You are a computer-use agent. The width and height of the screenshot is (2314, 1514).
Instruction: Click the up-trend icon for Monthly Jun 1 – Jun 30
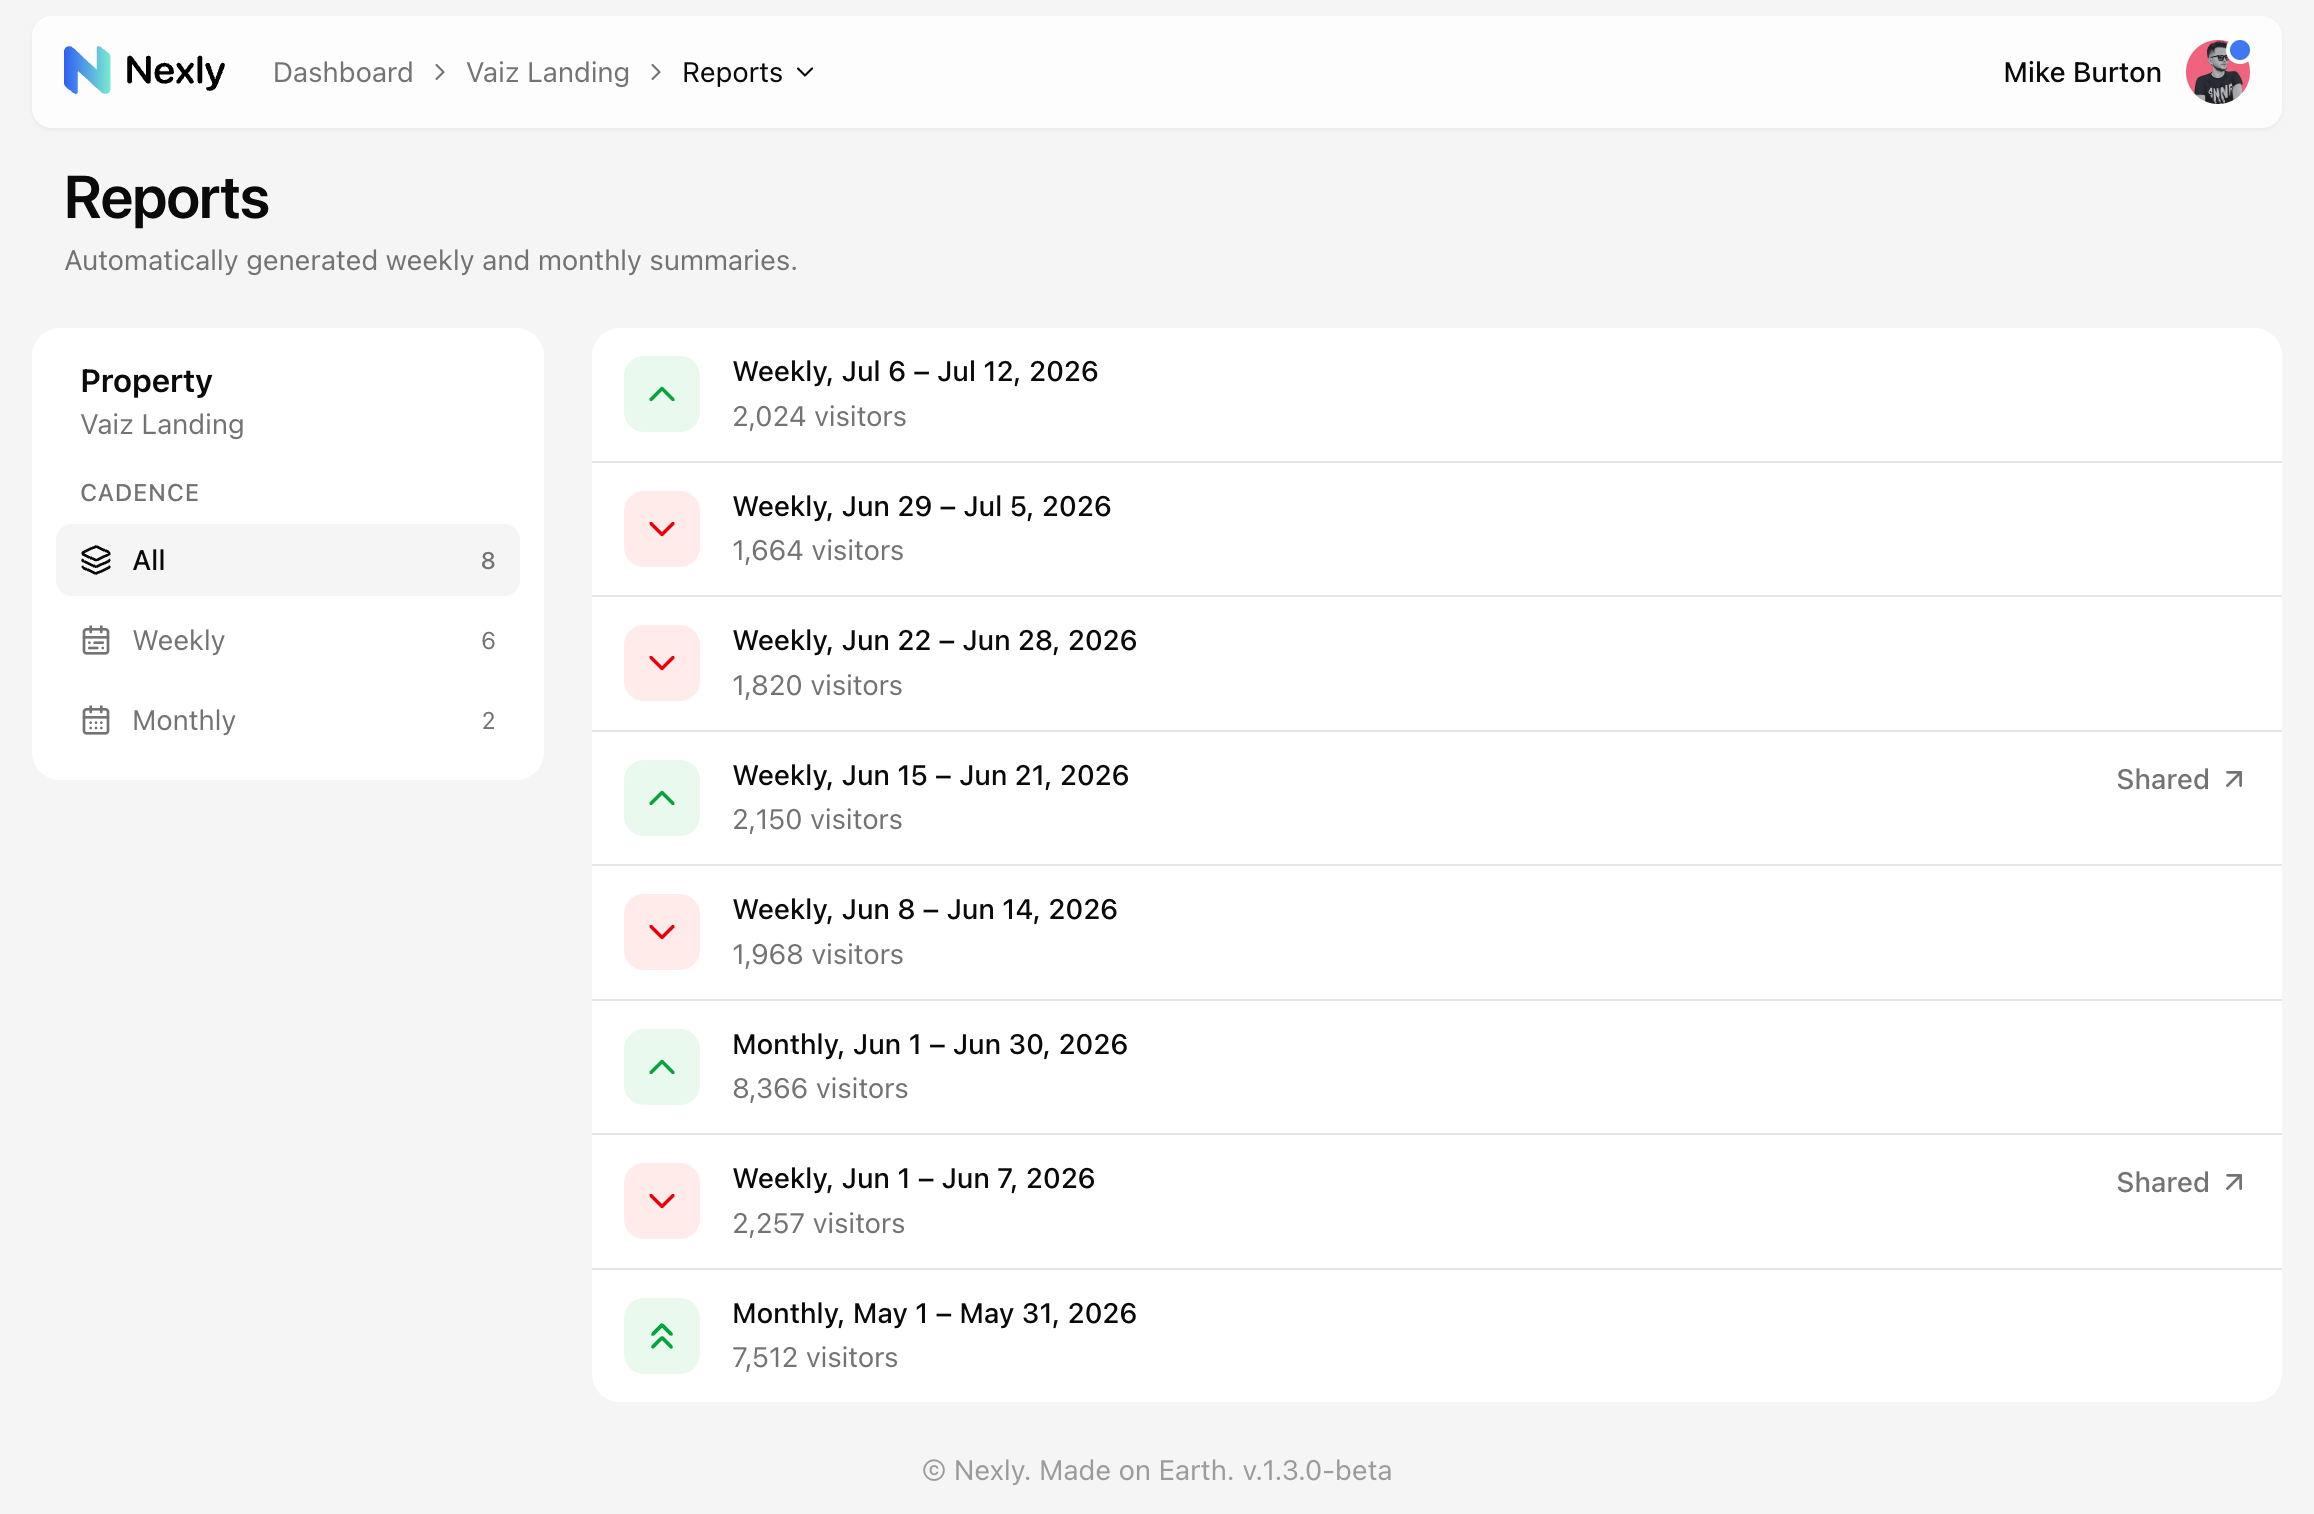coord(662,1067)
